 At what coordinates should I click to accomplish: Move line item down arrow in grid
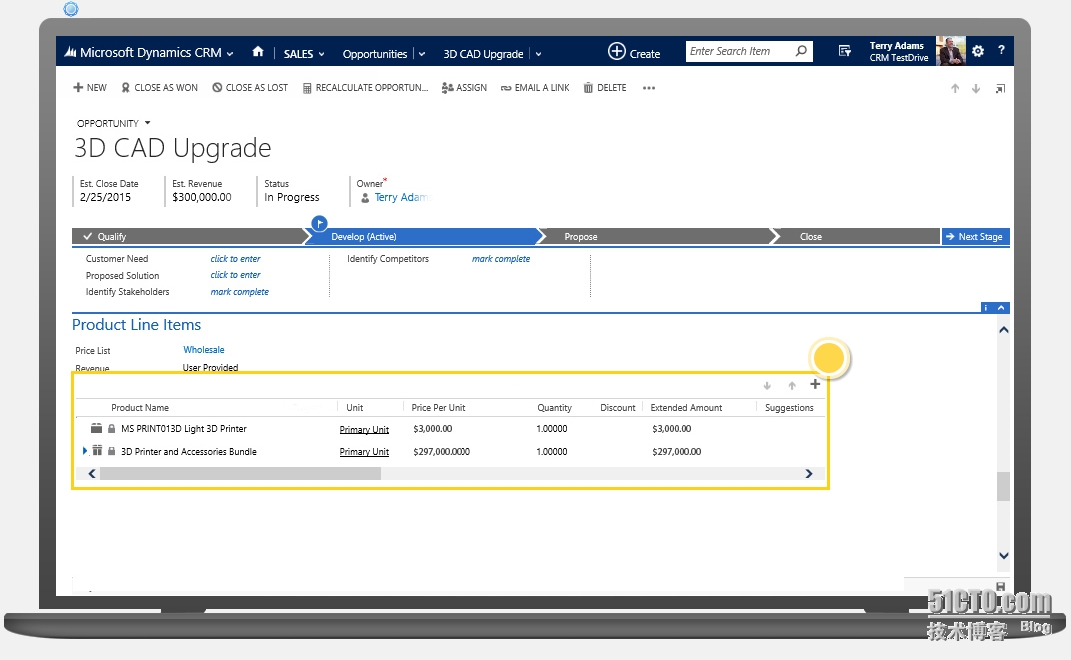coord(767,385)
